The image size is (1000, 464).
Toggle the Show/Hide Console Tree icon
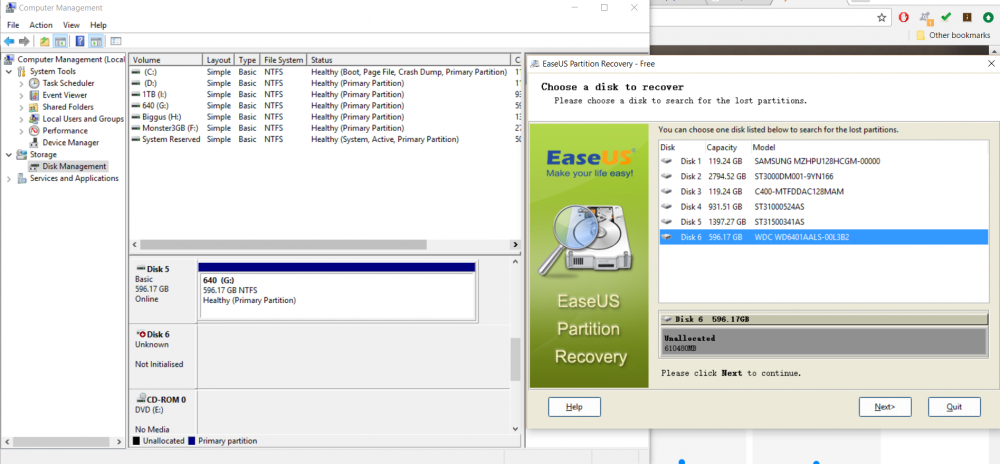pyautogui.click(x=60, y=41)
